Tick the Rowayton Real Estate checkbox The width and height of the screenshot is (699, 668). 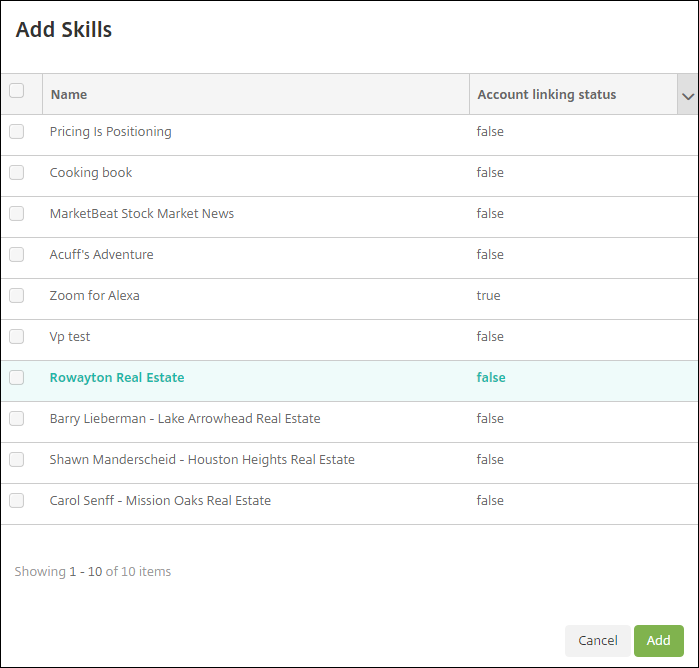16,377
